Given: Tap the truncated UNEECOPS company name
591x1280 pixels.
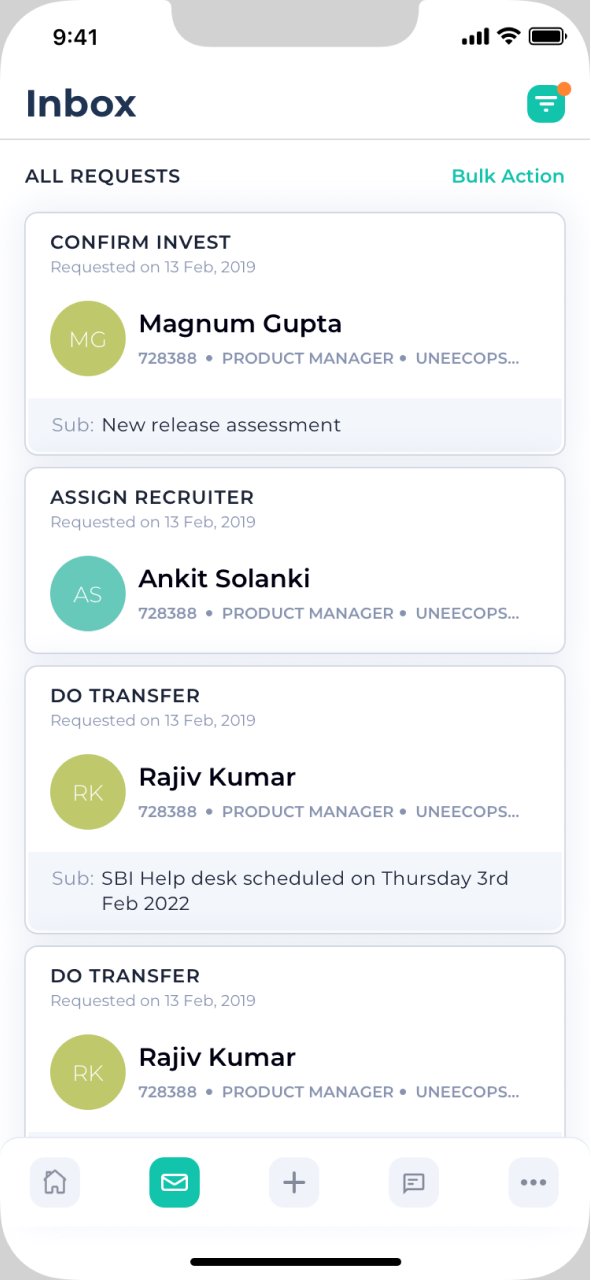Looking at the screenshot, I should 468,358.
